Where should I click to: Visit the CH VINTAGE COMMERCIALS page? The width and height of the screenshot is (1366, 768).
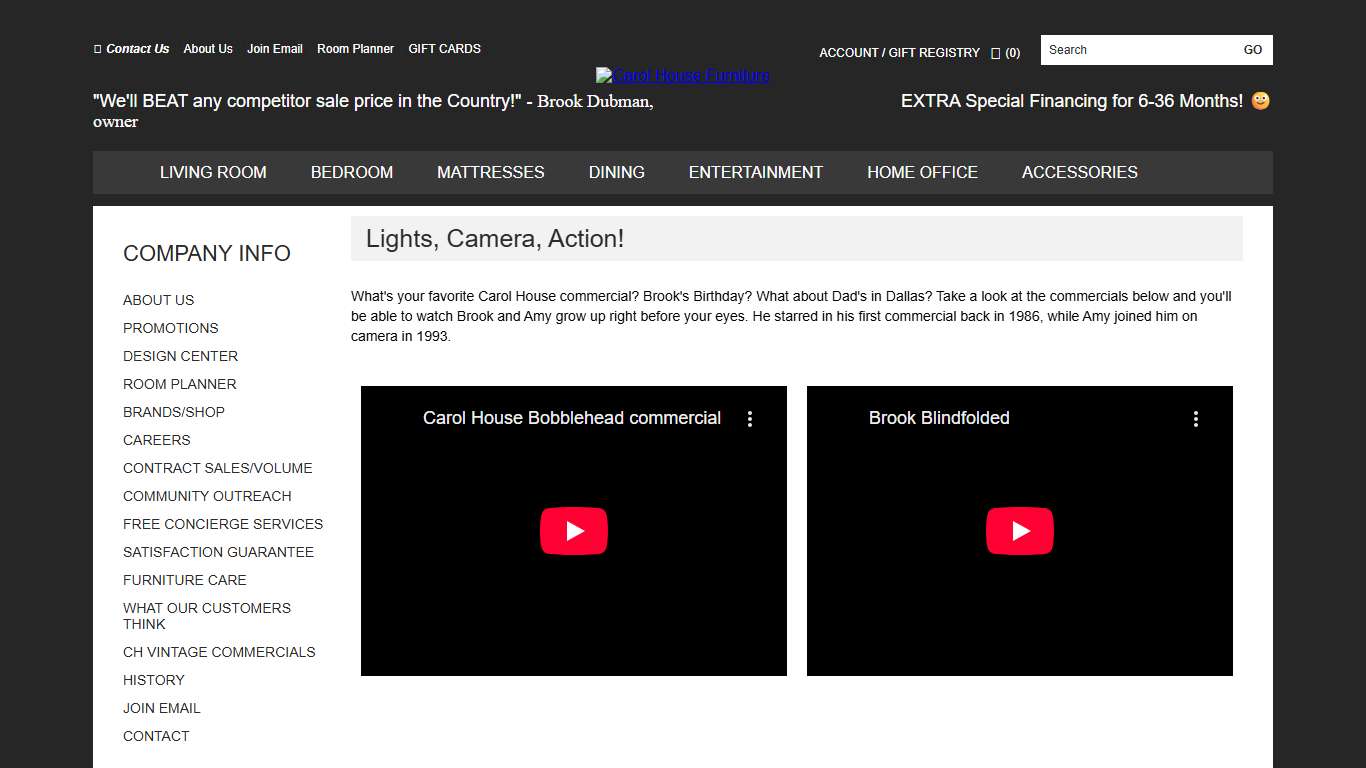(219, 652)
